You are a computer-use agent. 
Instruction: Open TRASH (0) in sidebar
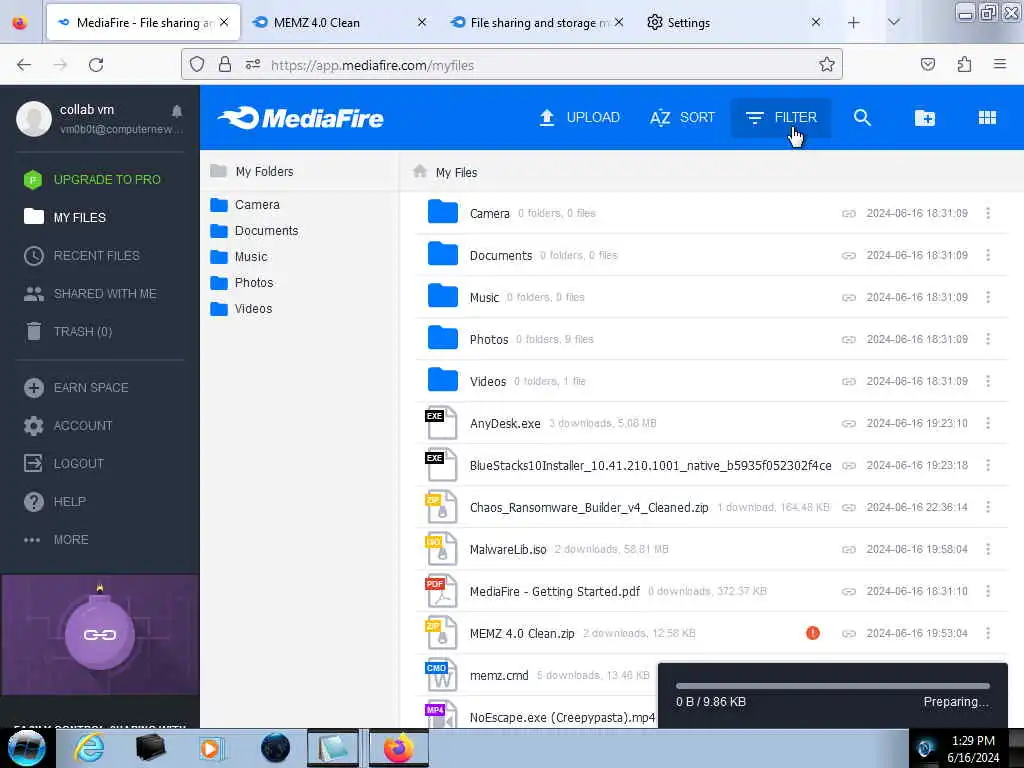[x=69, y=332]
